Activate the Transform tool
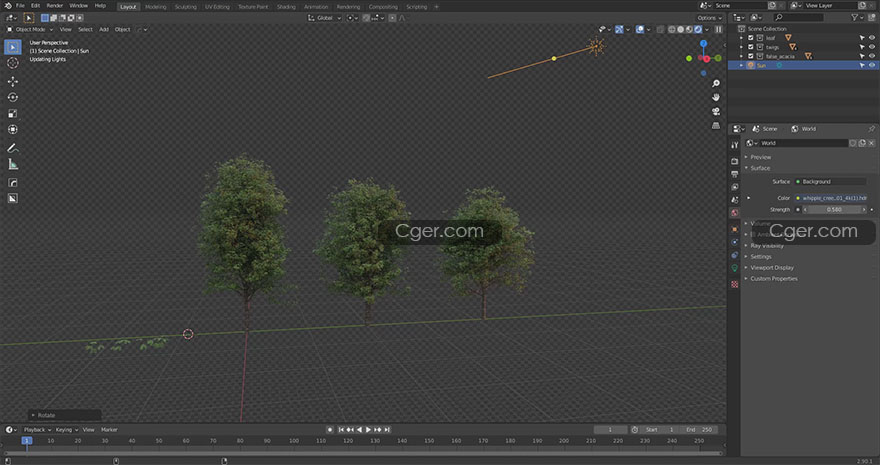 (x=12, y=130)
